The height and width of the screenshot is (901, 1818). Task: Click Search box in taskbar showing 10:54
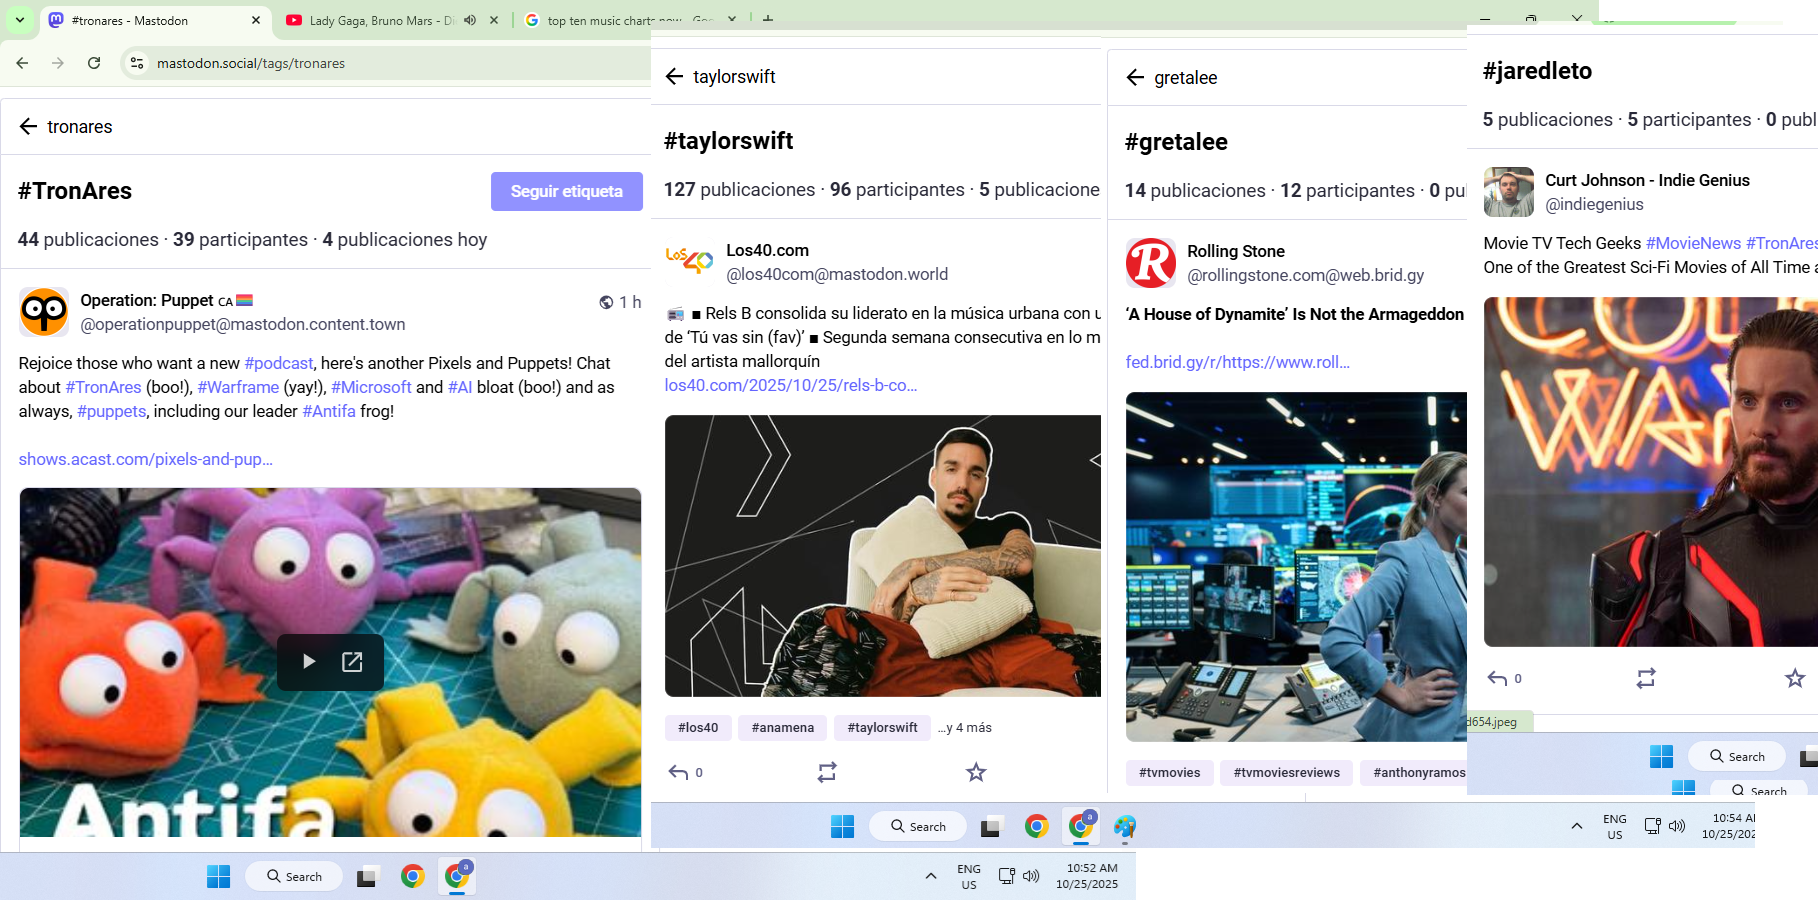919,827
